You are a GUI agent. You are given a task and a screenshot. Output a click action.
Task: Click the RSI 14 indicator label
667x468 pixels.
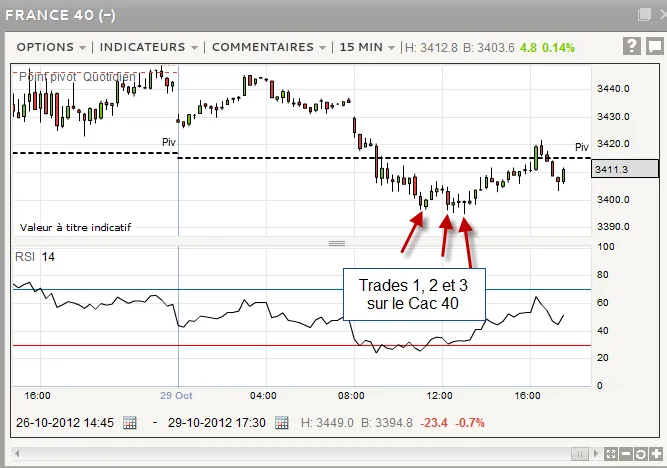point(35,257)
